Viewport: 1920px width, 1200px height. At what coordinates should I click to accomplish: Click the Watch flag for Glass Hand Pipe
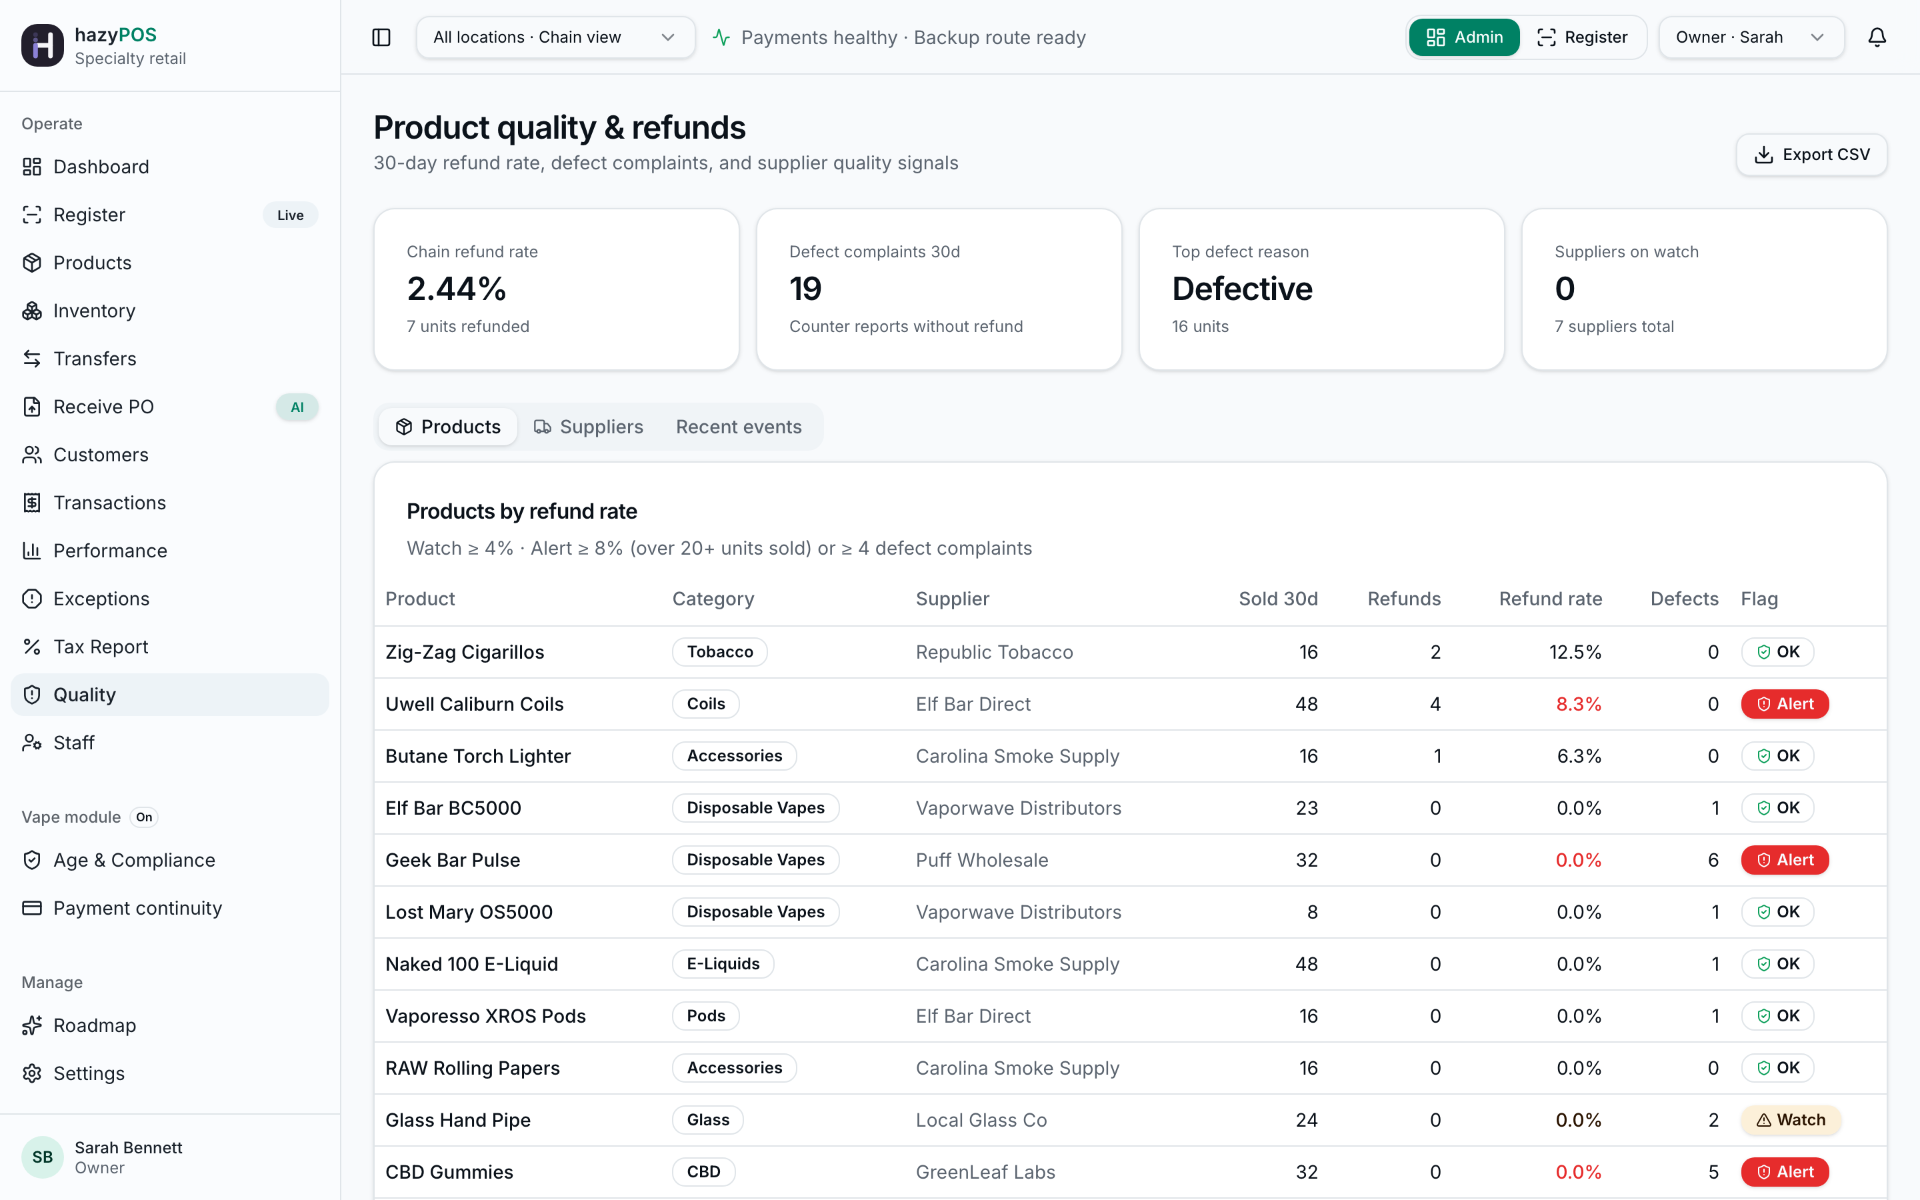(1790, 1120)
